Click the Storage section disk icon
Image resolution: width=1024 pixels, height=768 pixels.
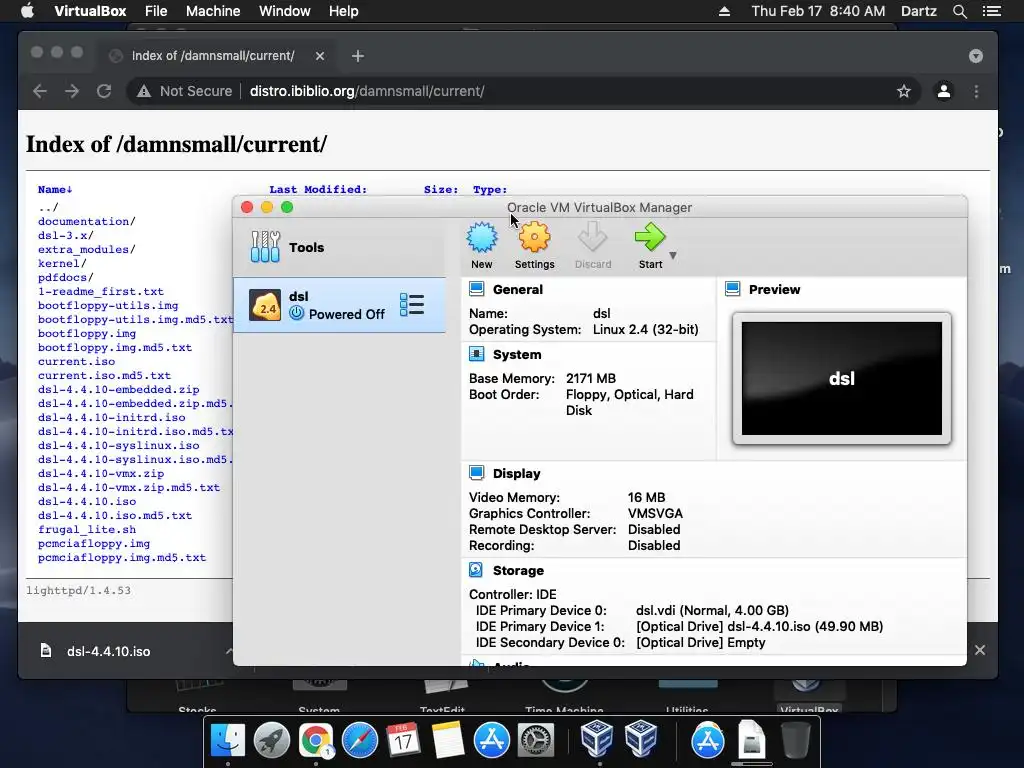[477, 570]
